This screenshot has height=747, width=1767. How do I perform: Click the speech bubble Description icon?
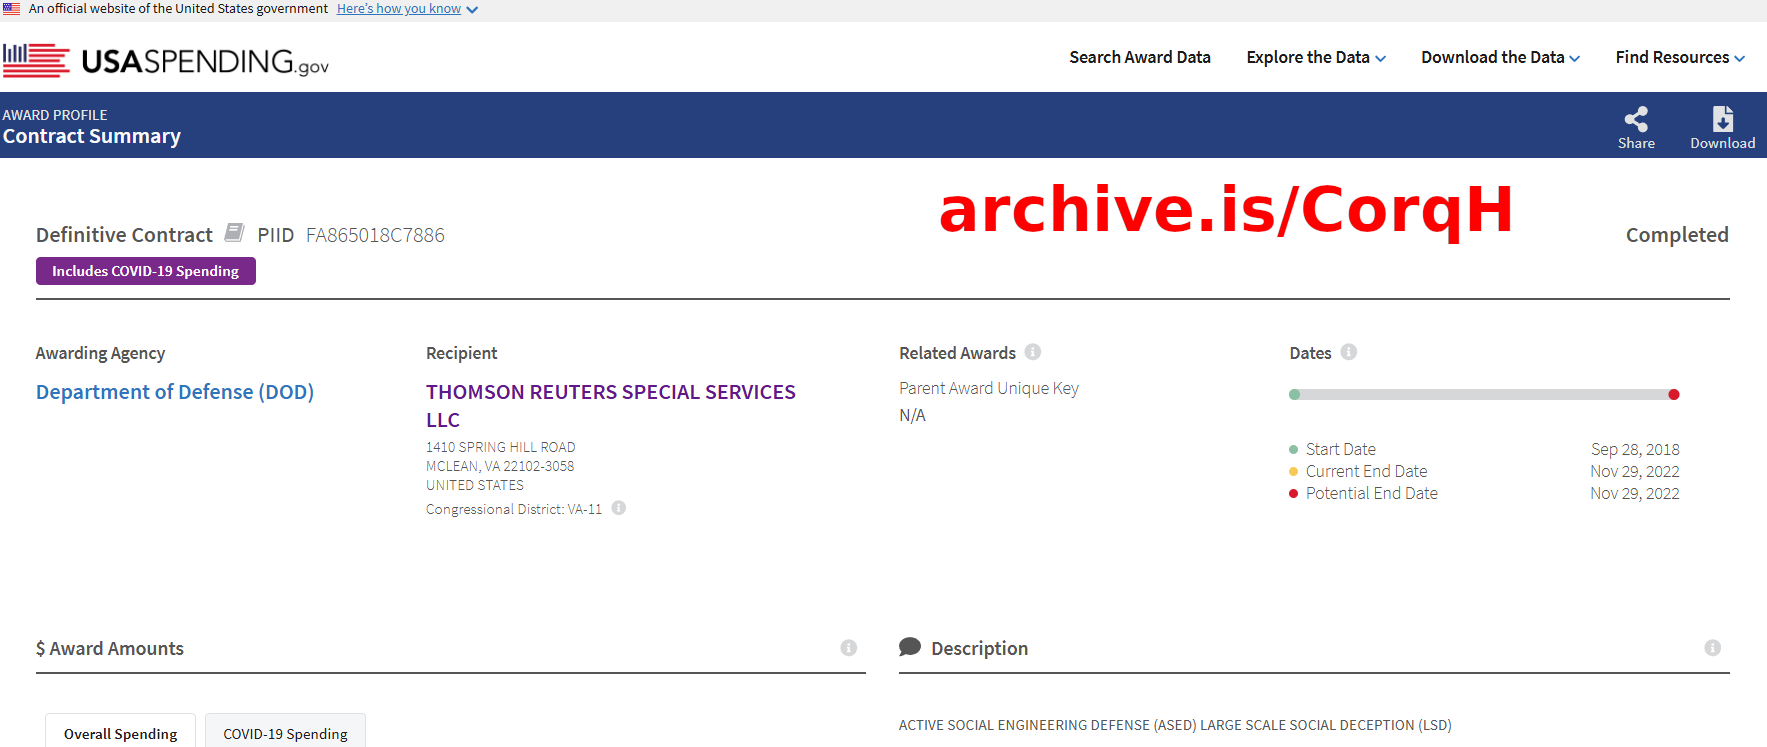(910, 647)
